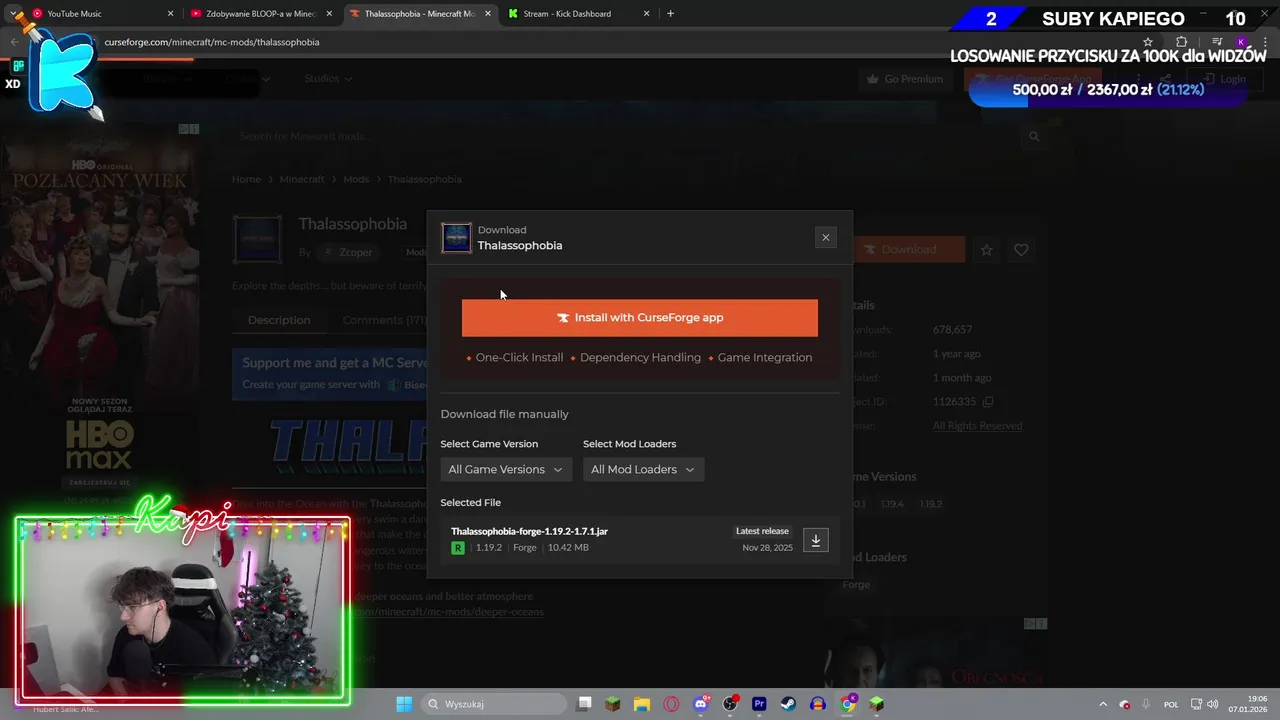This screenshot has height=720, width=1280.
Task: Open the Go Premium link
Action: coord(904,79)
